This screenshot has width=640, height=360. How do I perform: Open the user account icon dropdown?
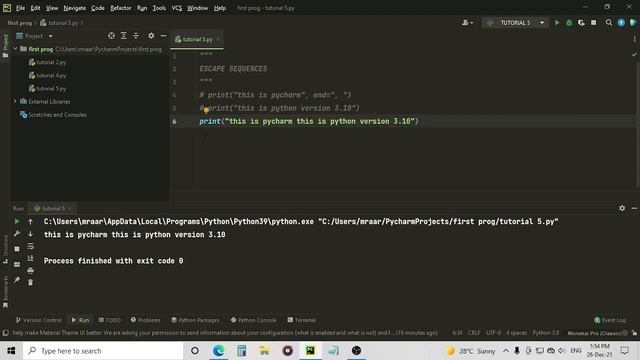[x=467, y=23]
